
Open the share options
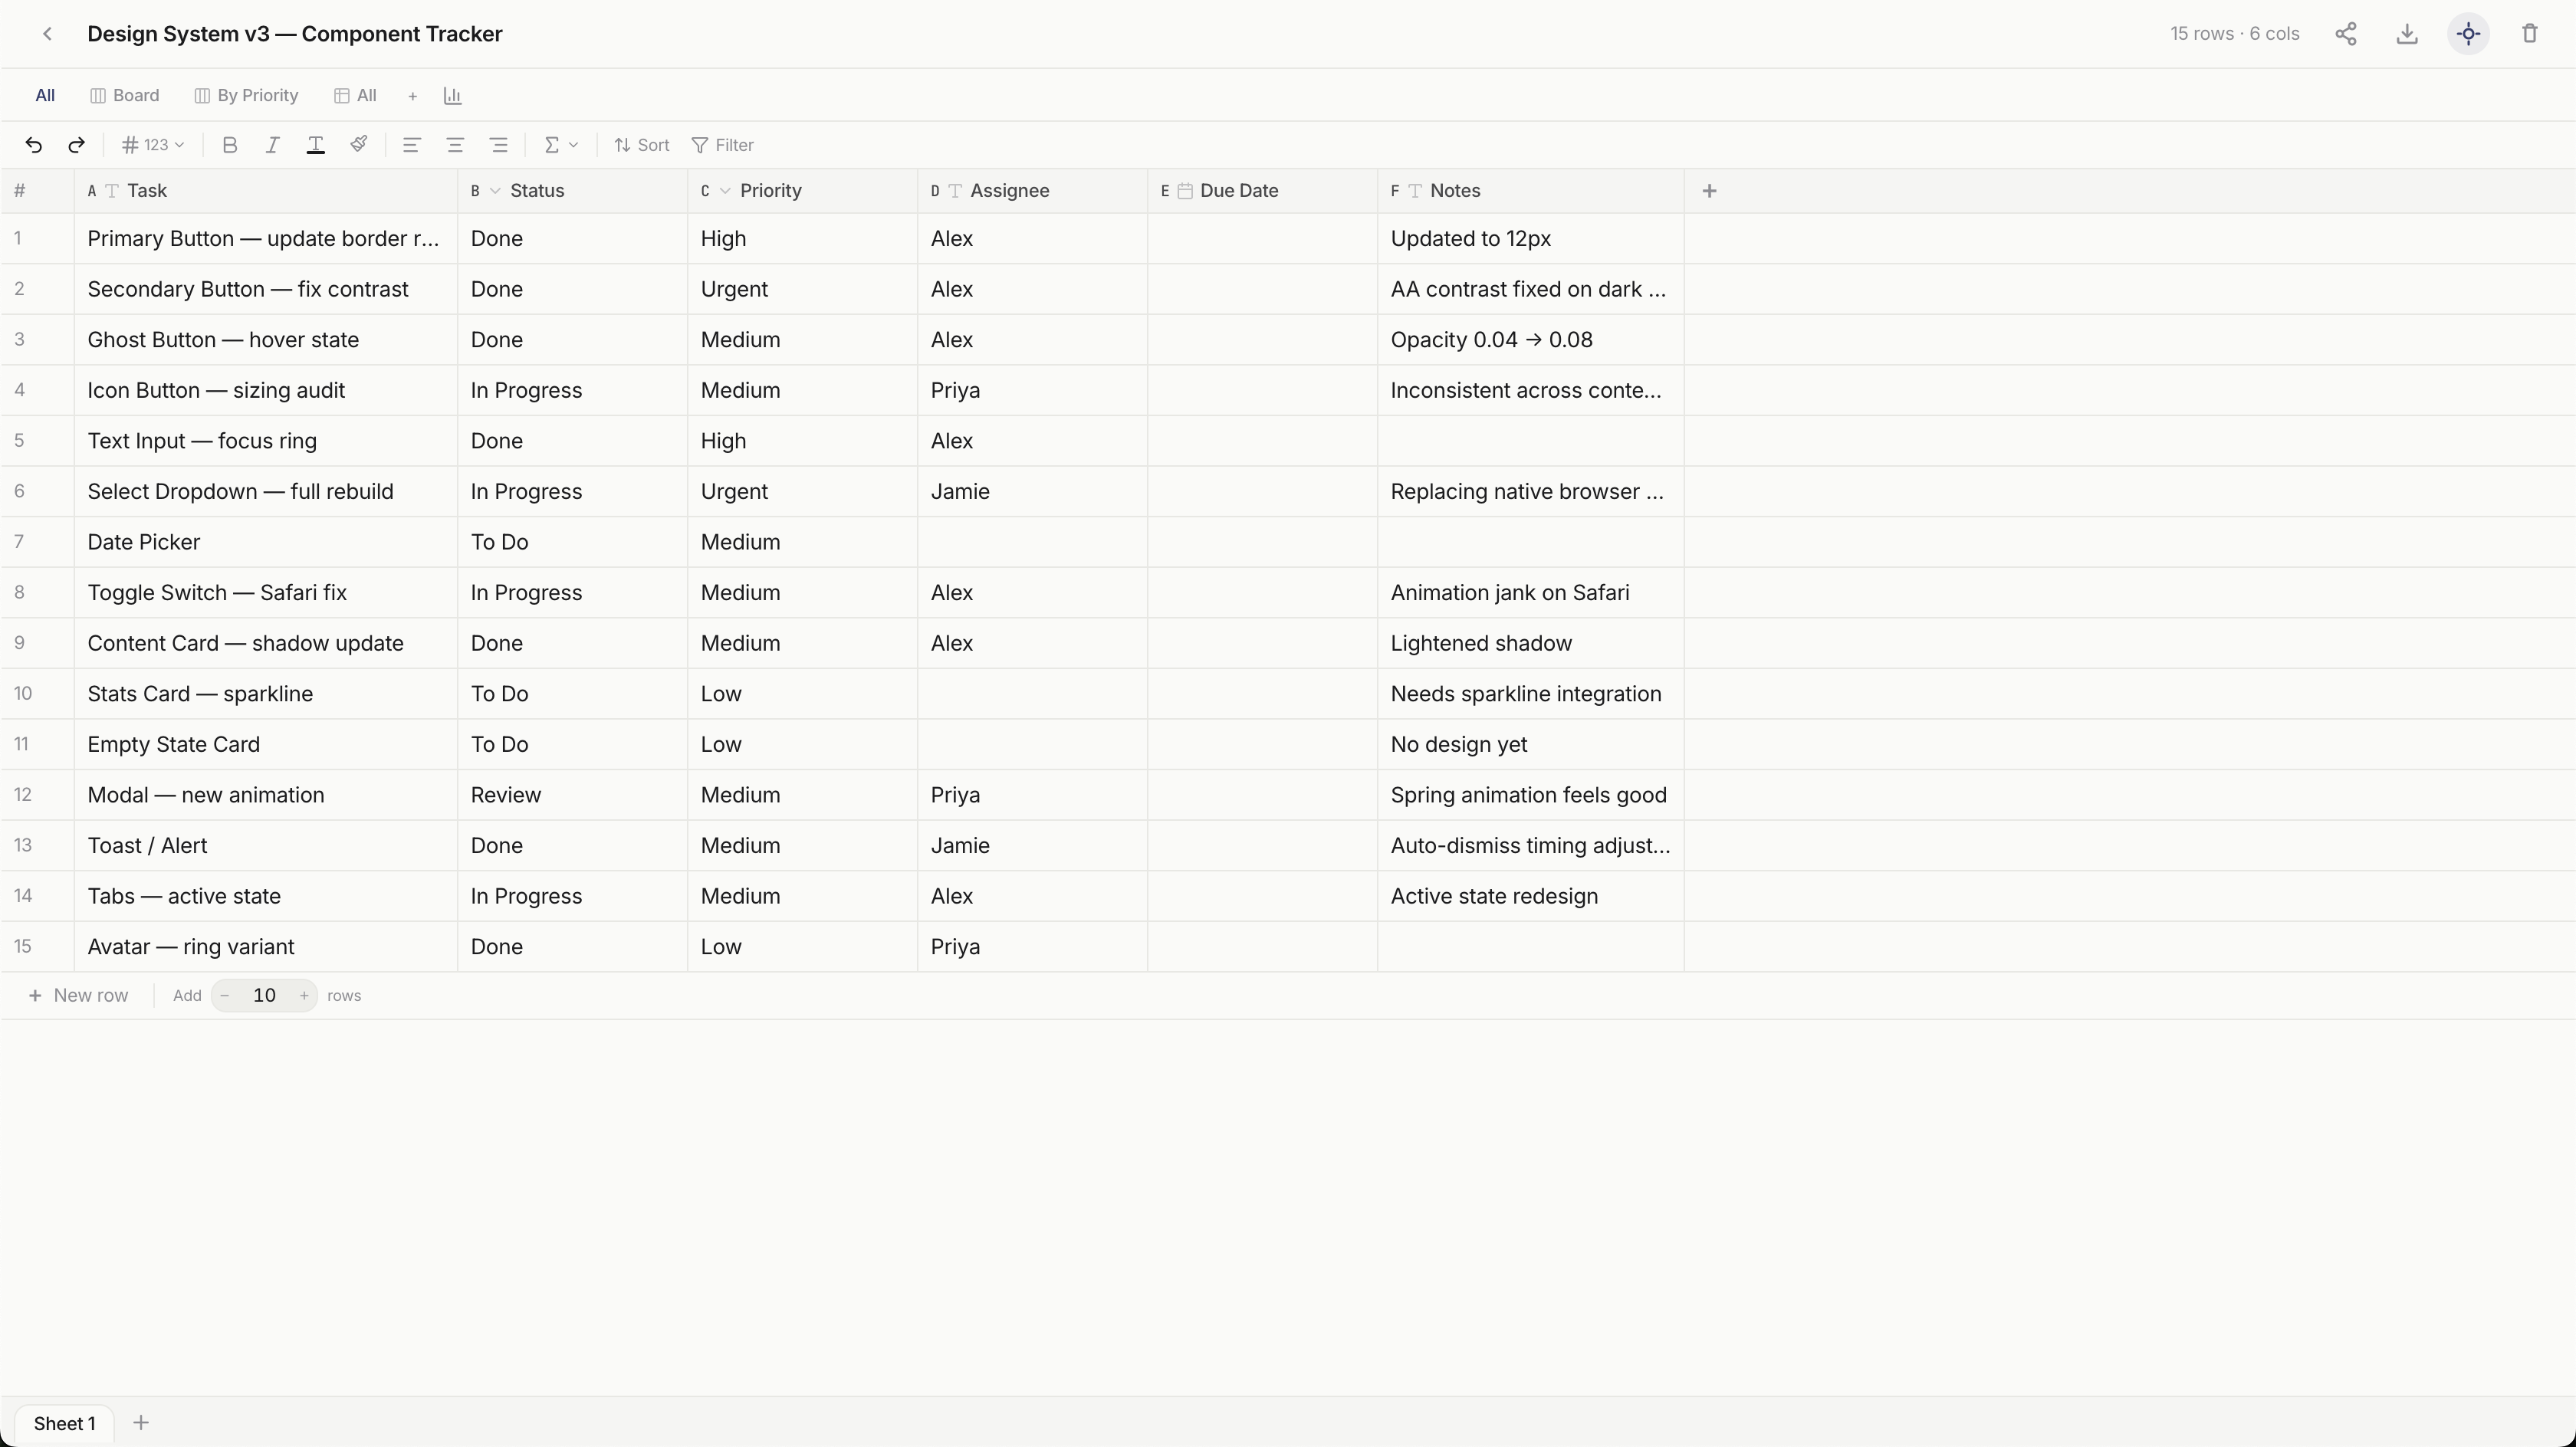tap(2347, 33)
